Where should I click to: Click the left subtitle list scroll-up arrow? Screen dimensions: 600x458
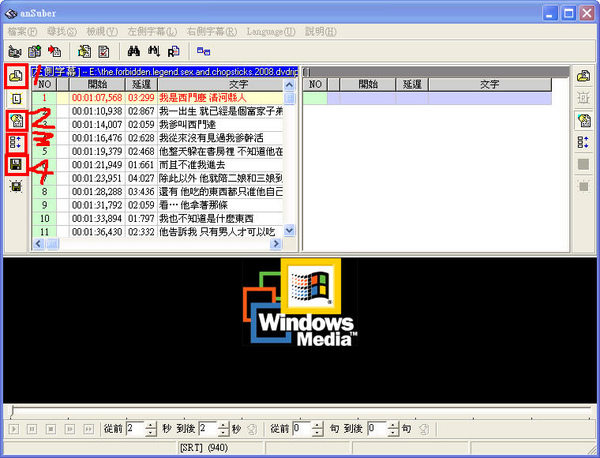pyautogui.click(x=289, y=85)
